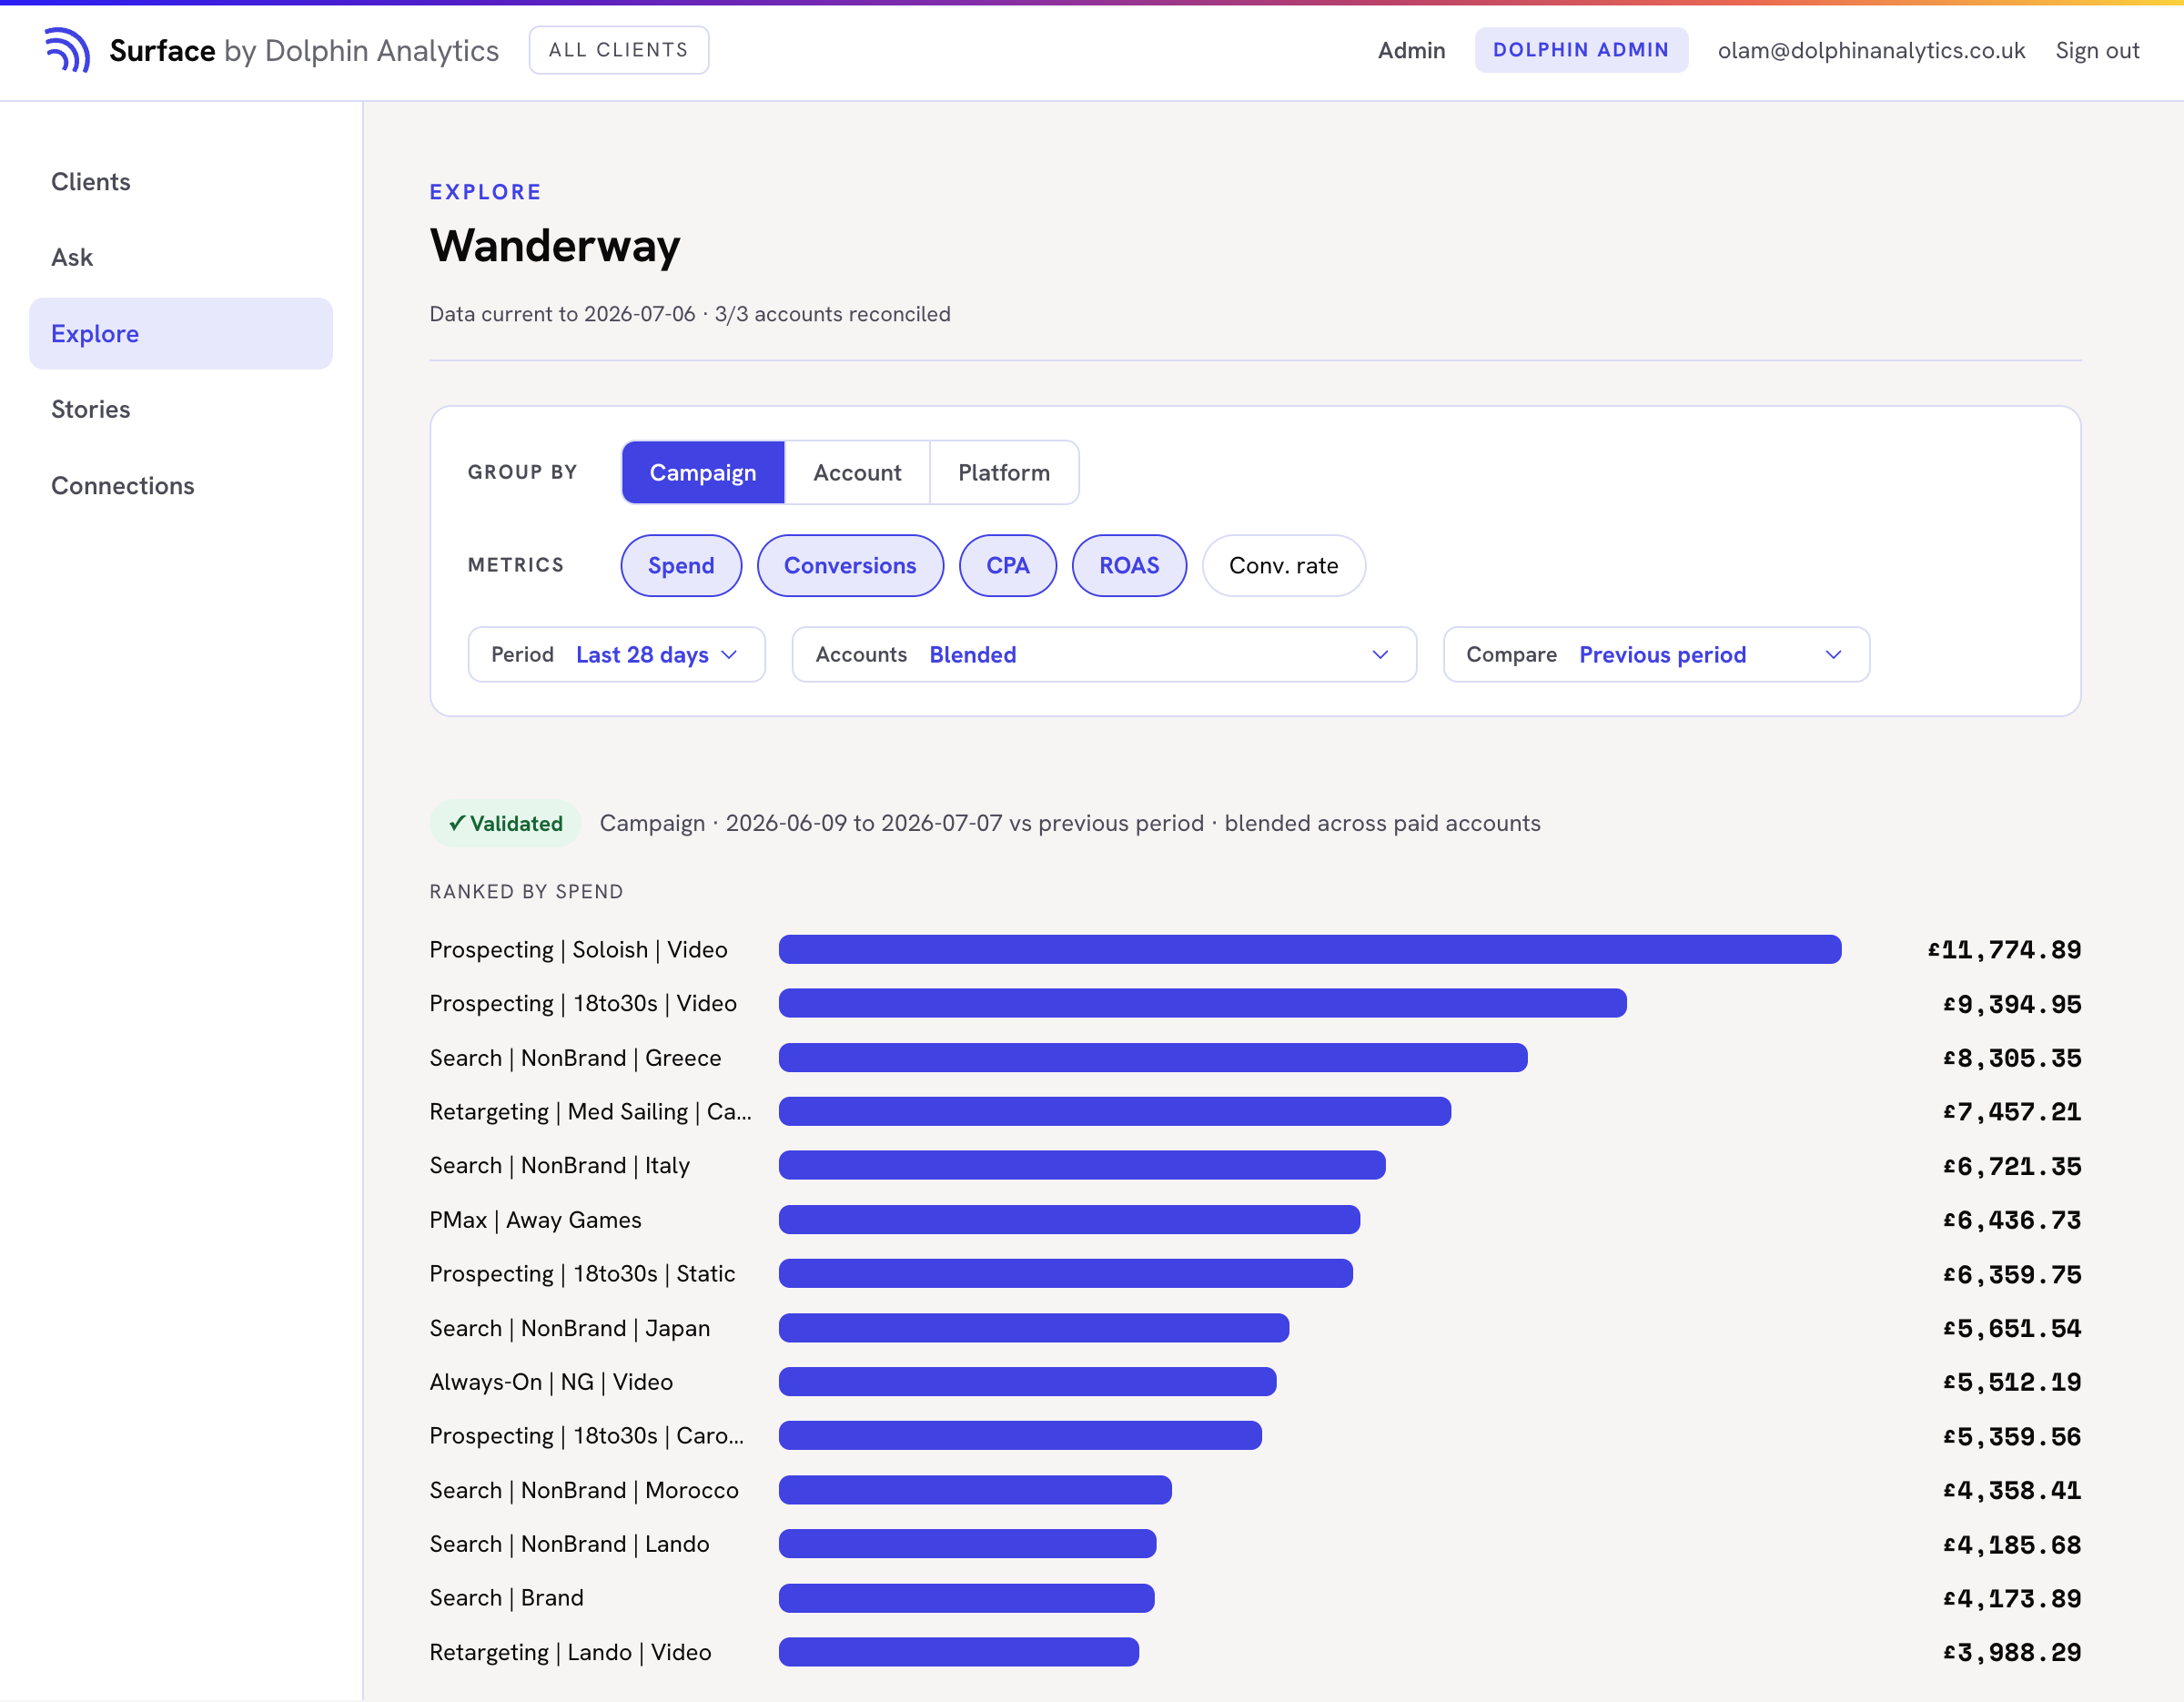Group results by Campaign
2184x1702 pixels.
[702, 472]
